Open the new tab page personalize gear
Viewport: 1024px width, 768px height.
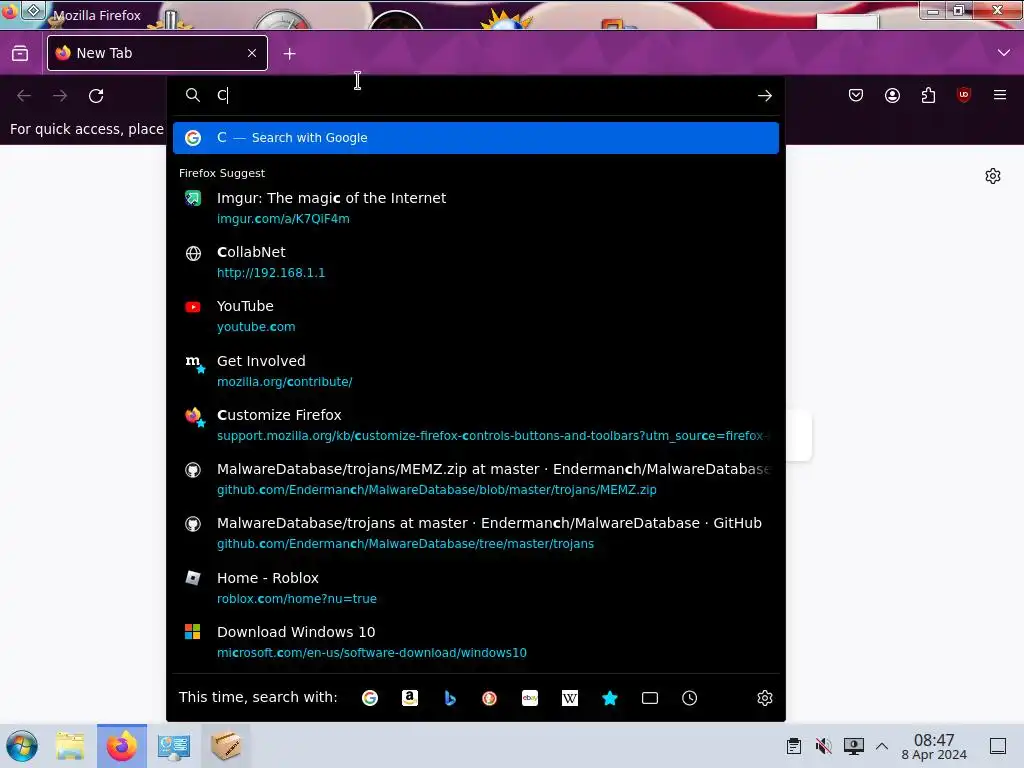[993, 176]
